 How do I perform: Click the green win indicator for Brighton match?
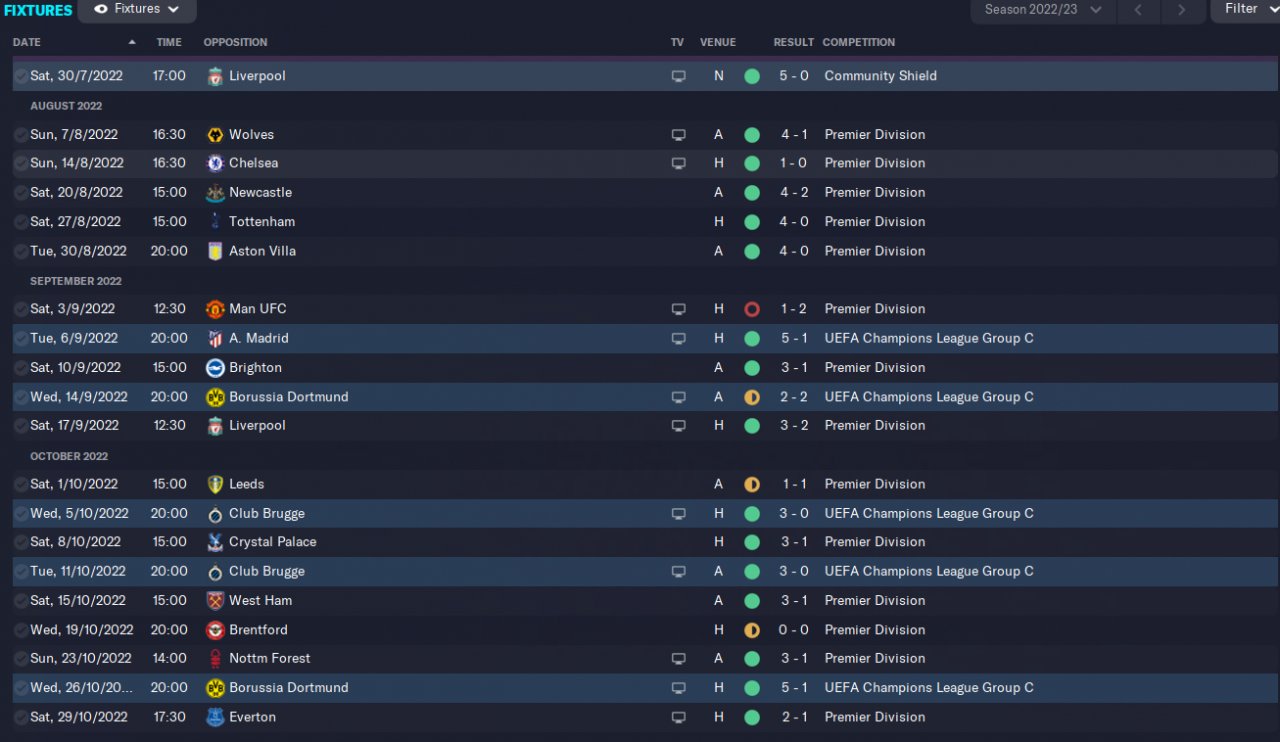pos(752,368)
